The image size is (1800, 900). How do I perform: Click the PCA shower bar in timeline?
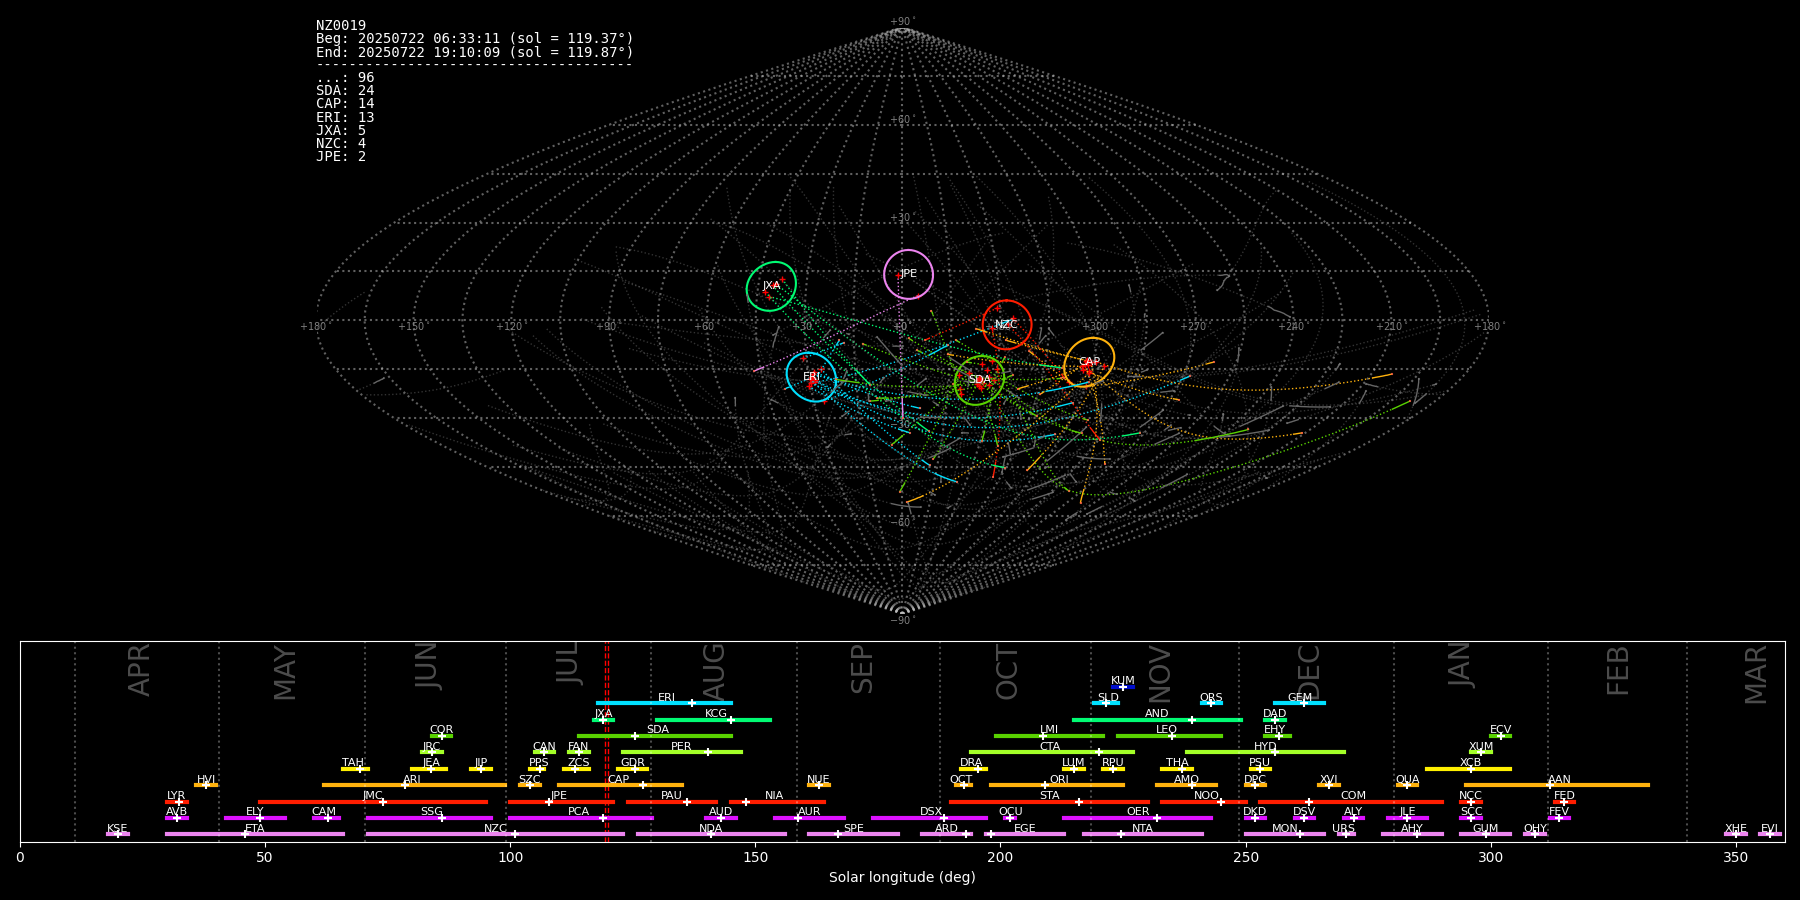580,818
